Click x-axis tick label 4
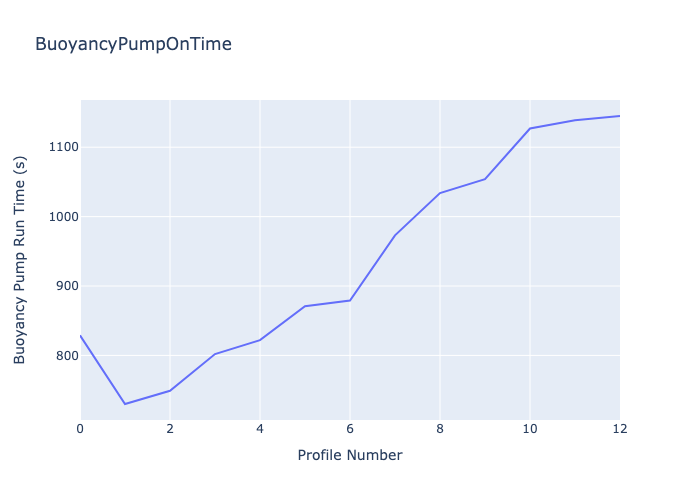 (260, 428)
